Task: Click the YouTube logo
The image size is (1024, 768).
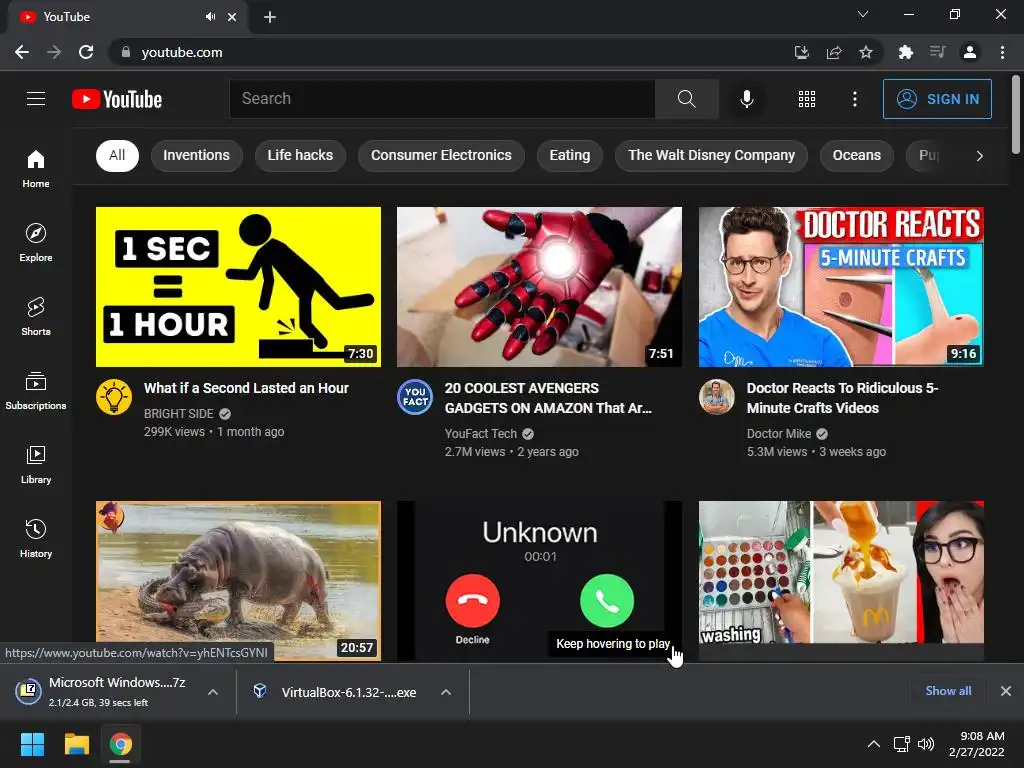Action: coord(117,99)
